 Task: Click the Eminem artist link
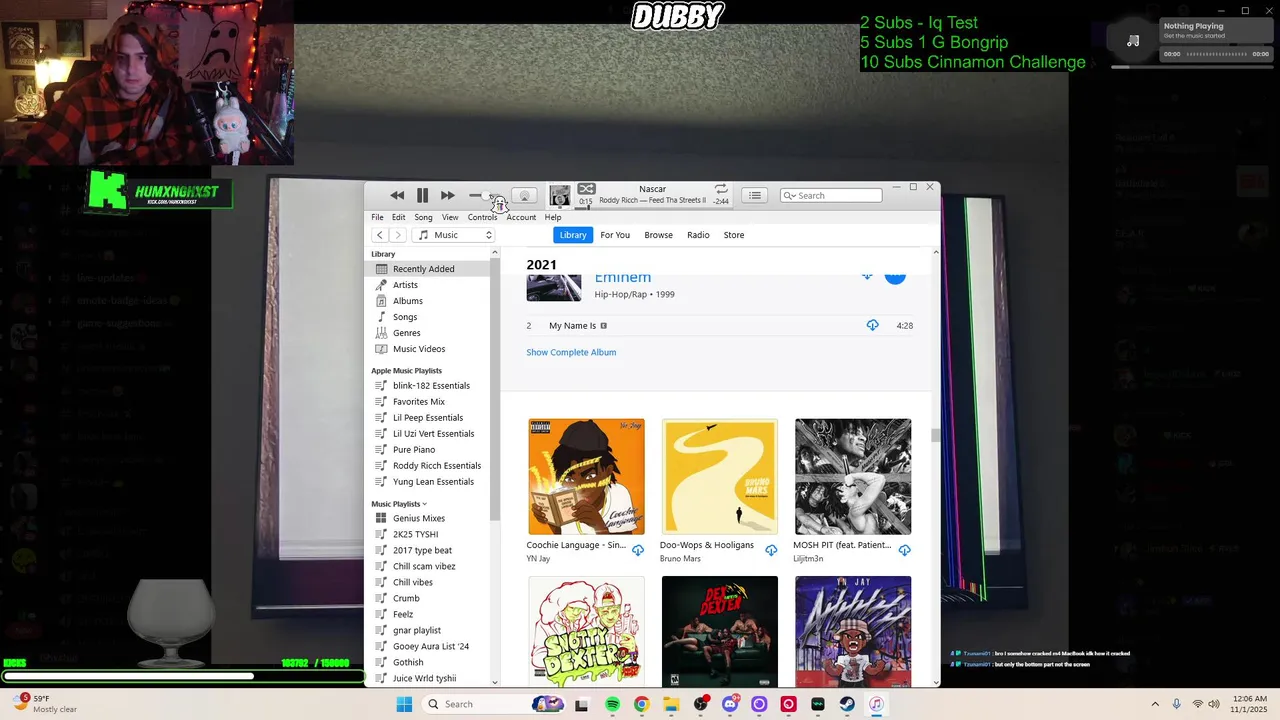622,278
